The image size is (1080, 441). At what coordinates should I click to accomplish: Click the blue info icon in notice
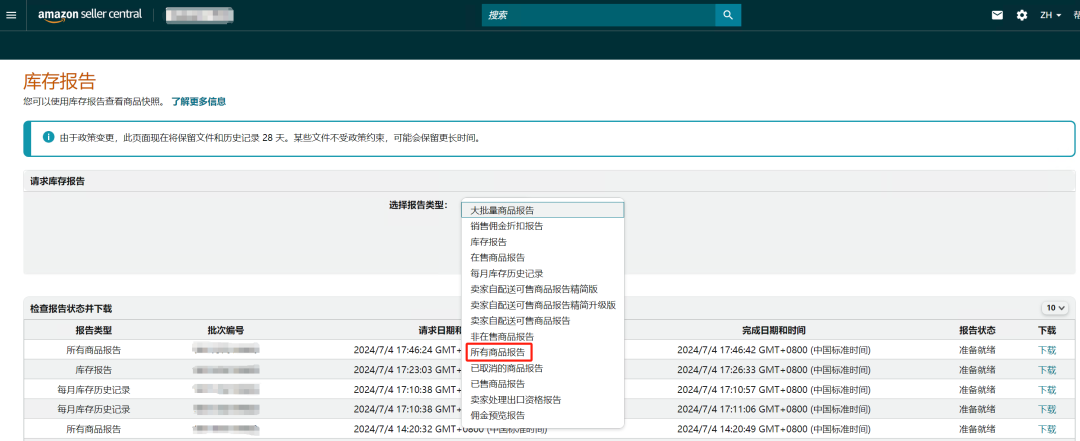pyautogui.click(x=48, y=137)
